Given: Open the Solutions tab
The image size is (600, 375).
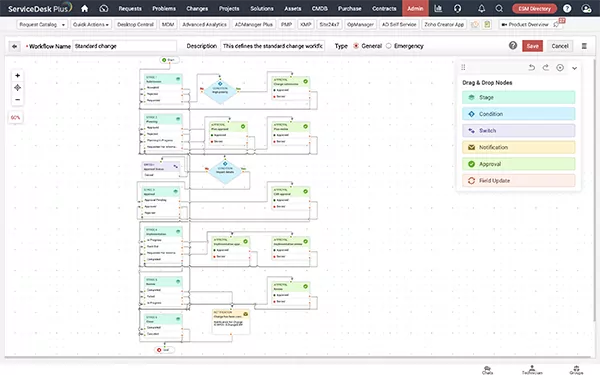Looking at the screenshot, I should [x=262, y=8].
